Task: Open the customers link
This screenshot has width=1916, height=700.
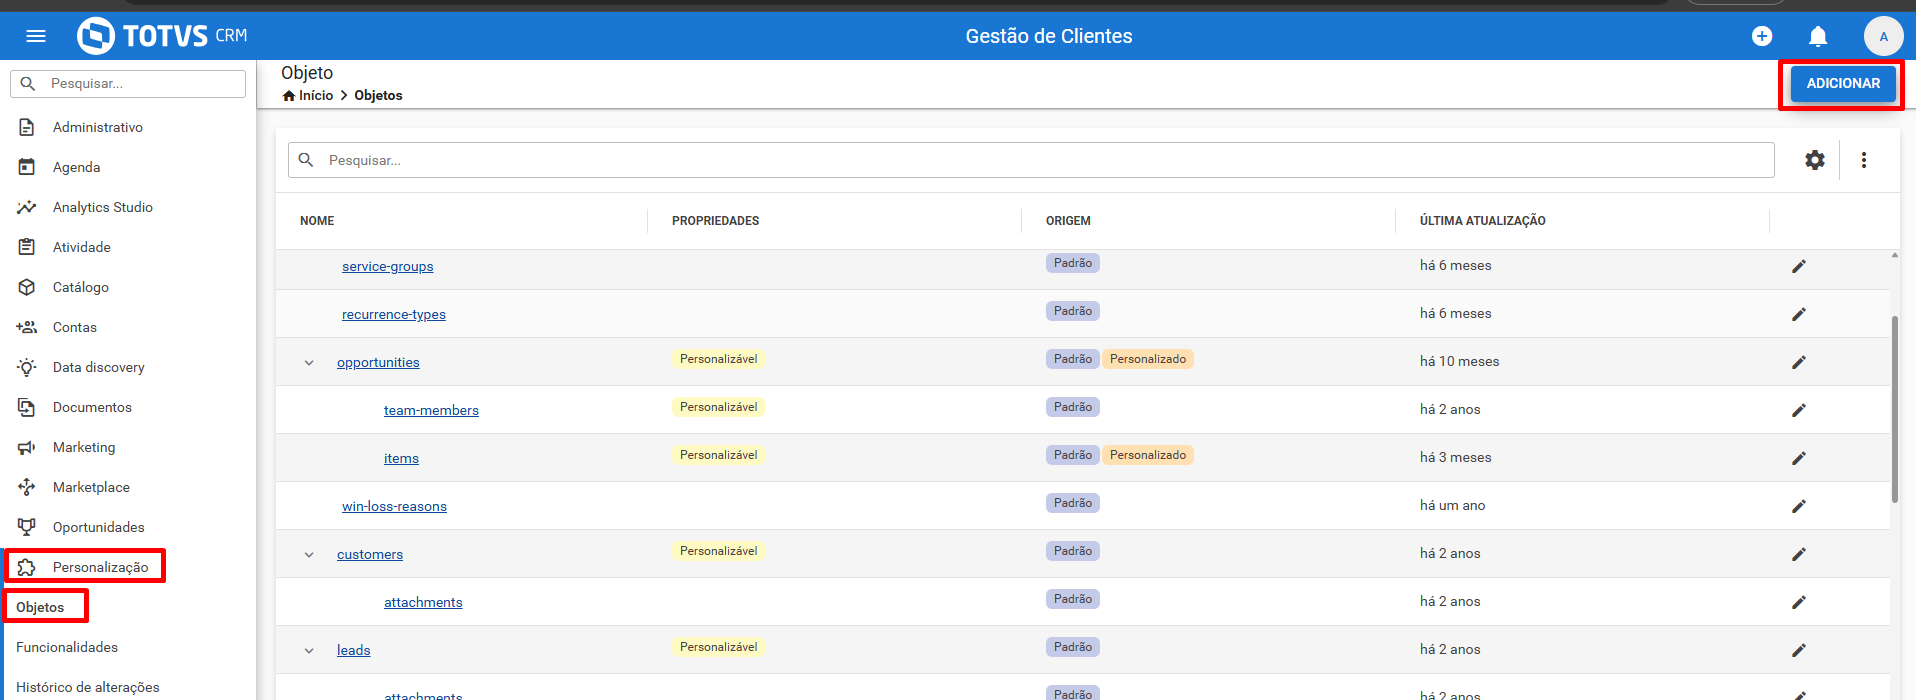Action: pos(370,554)
